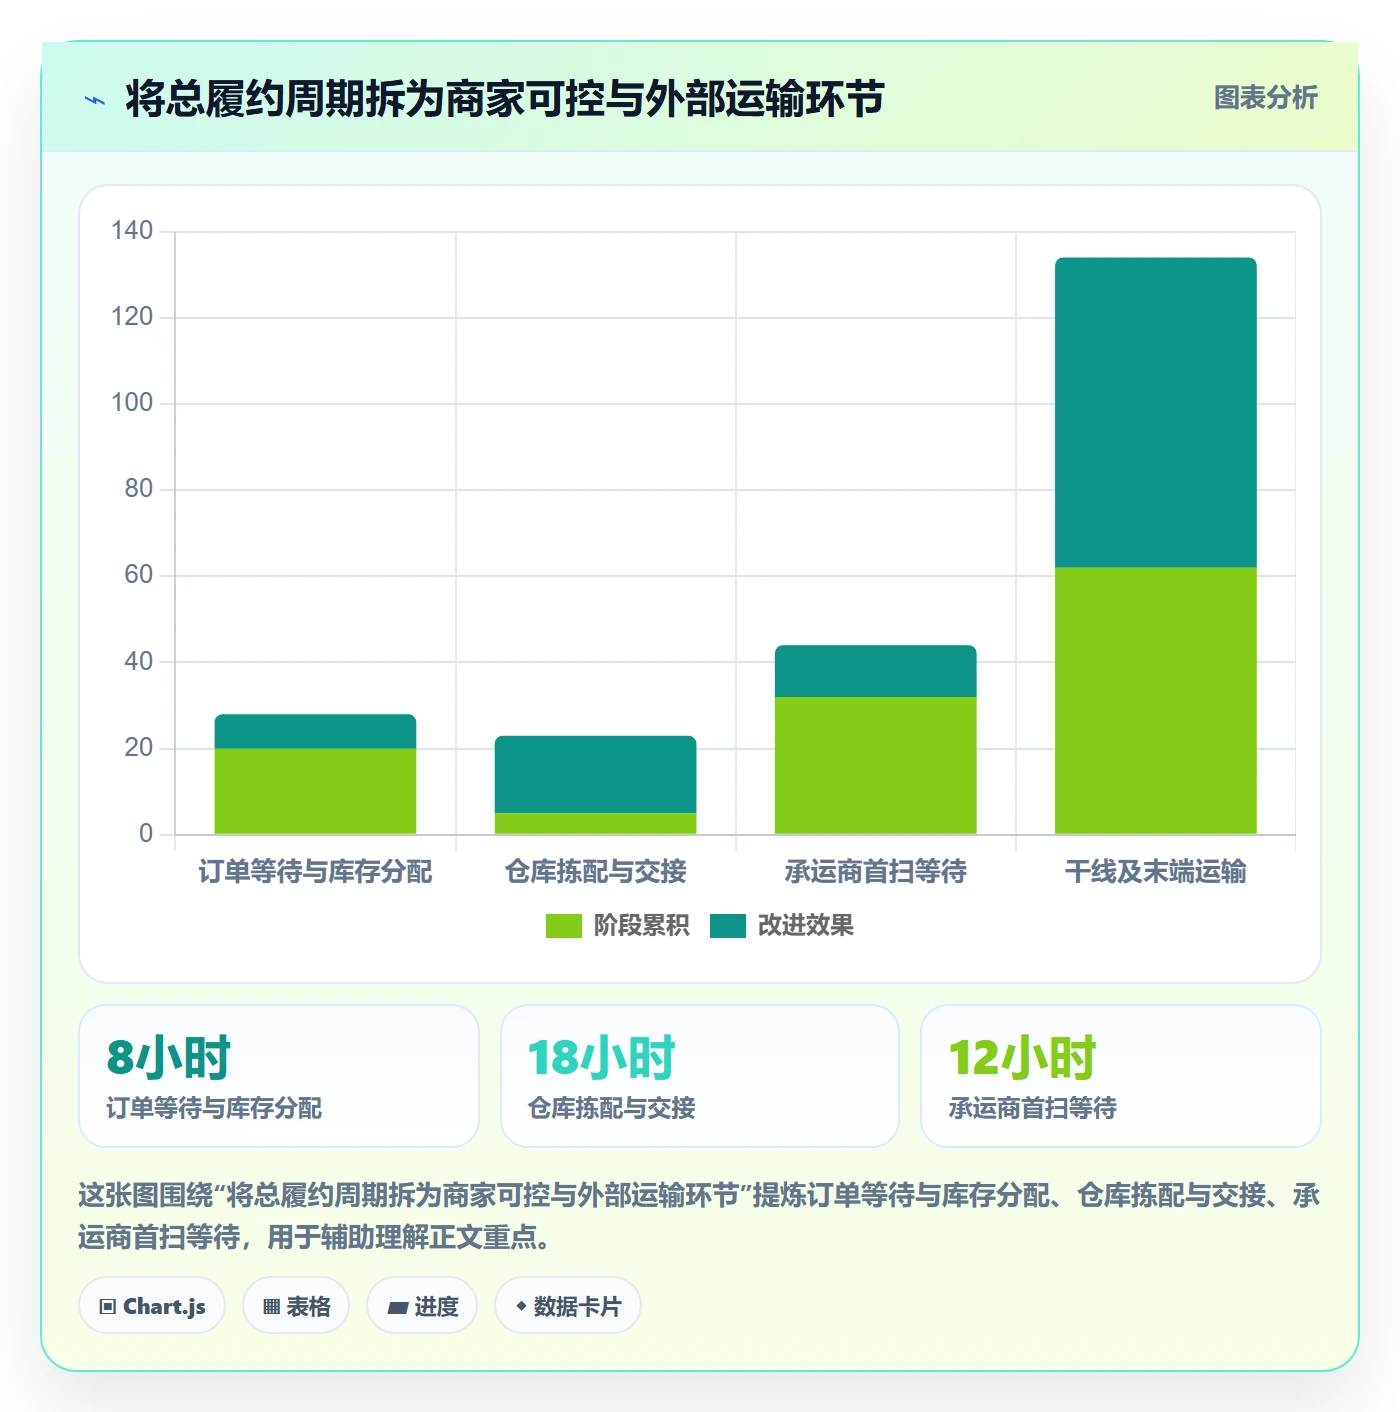Click the y-axis value 140

(x=132, y=231)
